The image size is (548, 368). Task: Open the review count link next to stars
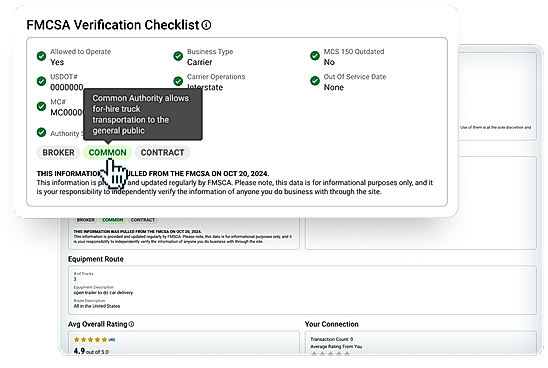point(112,340)
